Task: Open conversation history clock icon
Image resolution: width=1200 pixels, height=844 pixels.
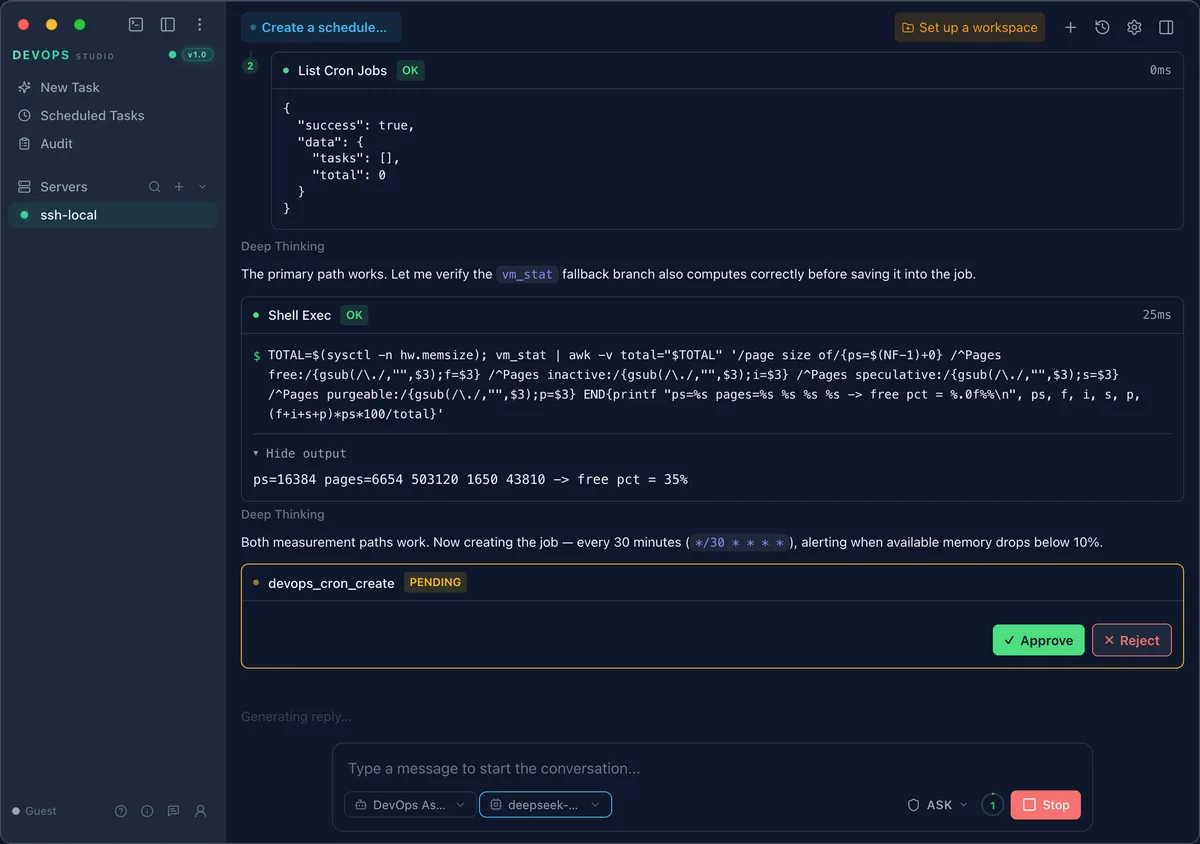Action: coord(1102,27)
